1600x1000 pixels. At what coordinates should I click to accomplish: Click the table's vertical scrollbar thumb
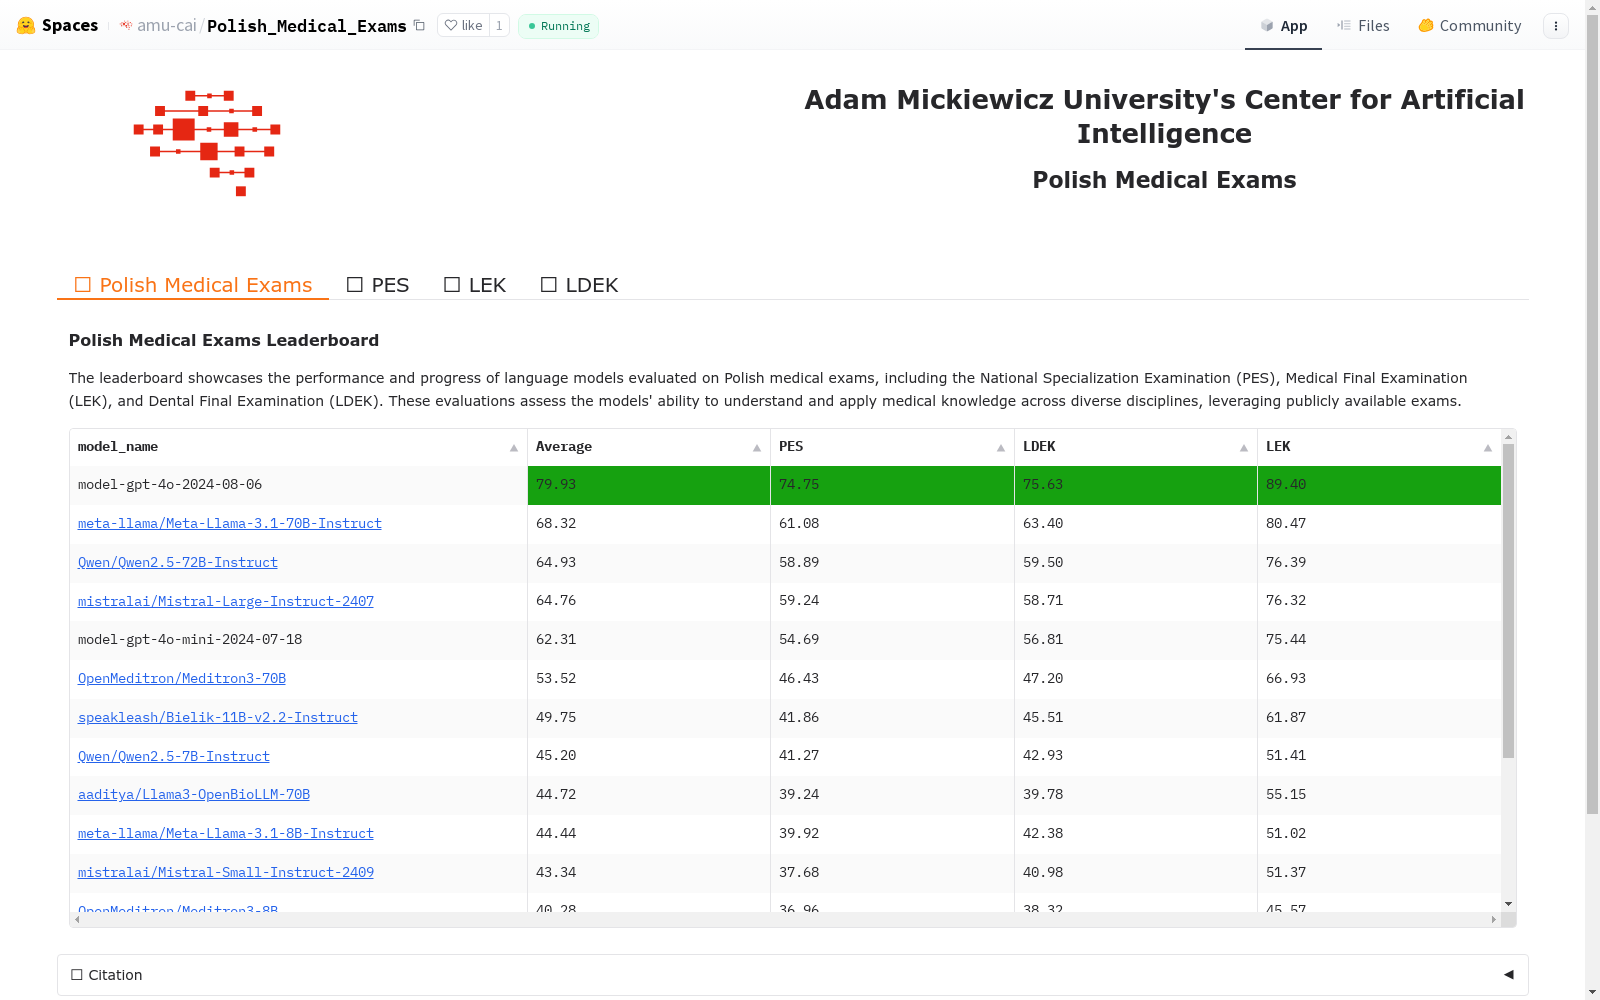click(x=1508, y=600)
